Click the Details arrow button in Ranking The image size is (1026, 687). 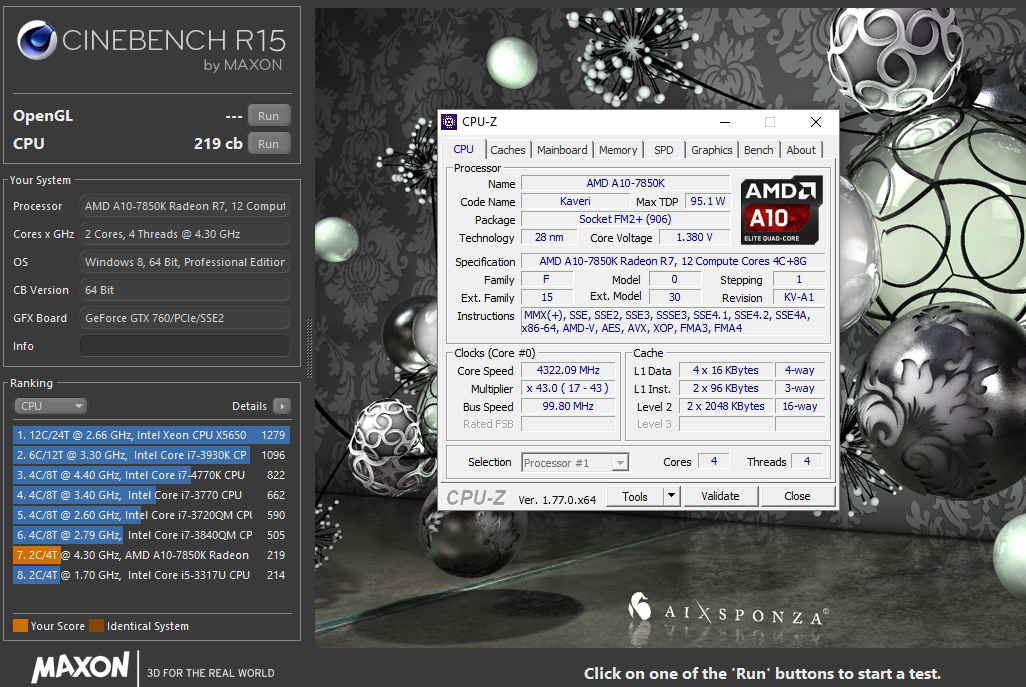(282, 406)
